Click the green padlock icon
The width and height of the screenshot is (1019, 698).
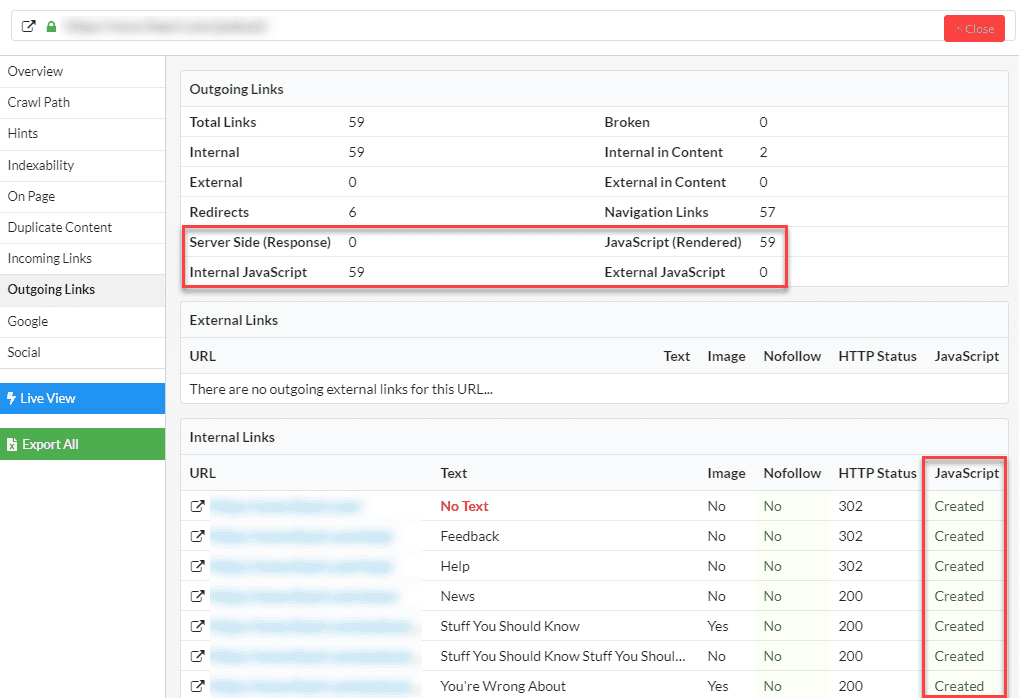coord(51,27)
